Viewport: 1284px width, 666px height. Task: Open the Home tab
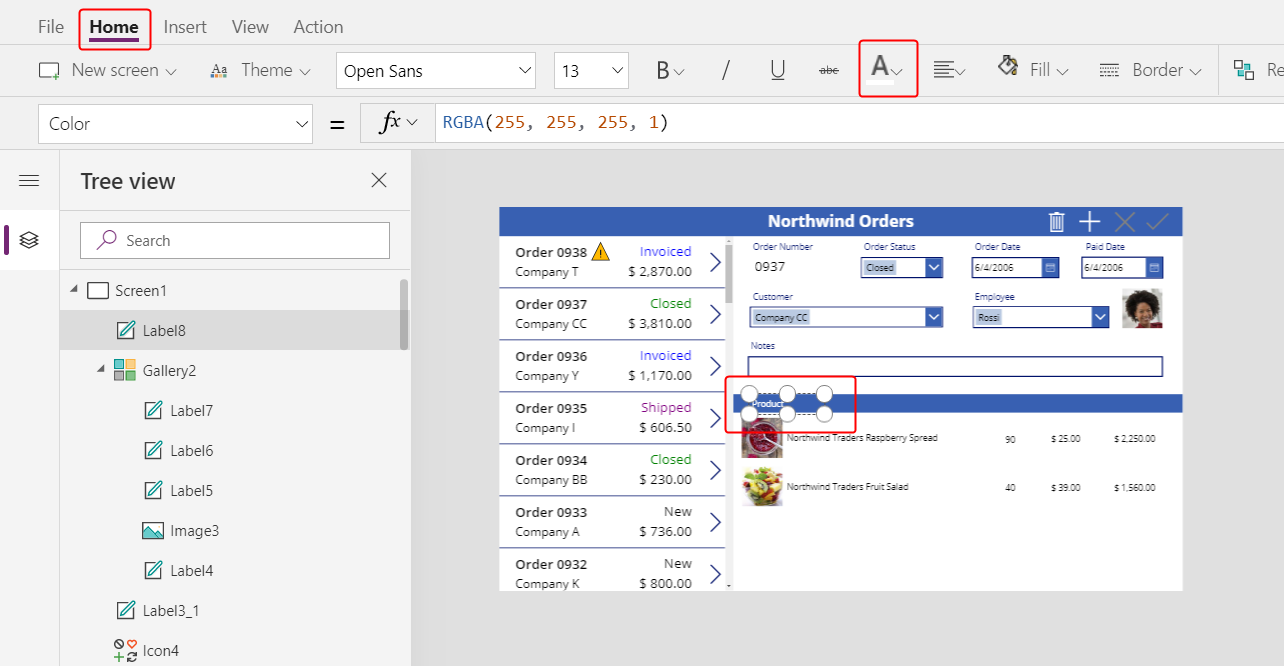click(114, 27)
